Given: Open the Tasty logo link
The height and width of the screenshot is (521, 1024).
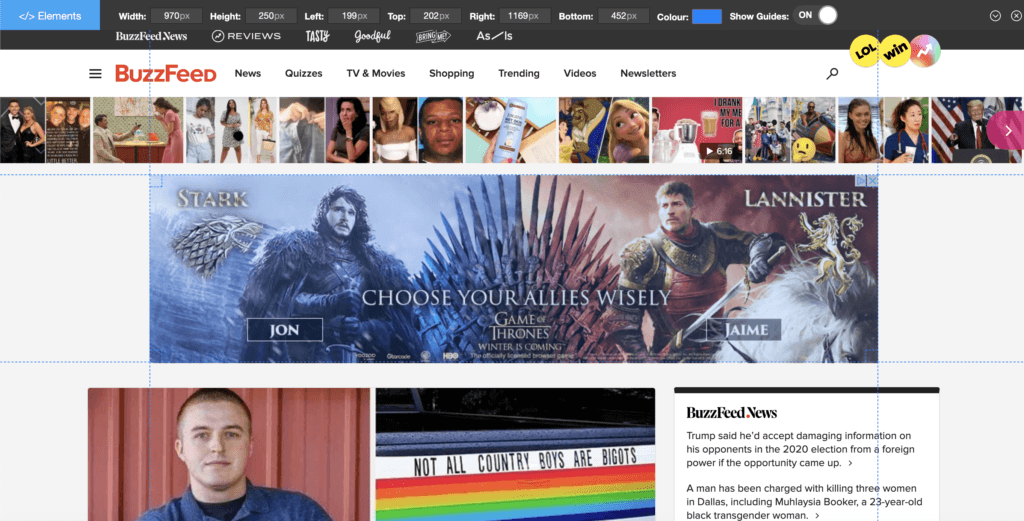Looking at the screenshot, I should 317,36.
